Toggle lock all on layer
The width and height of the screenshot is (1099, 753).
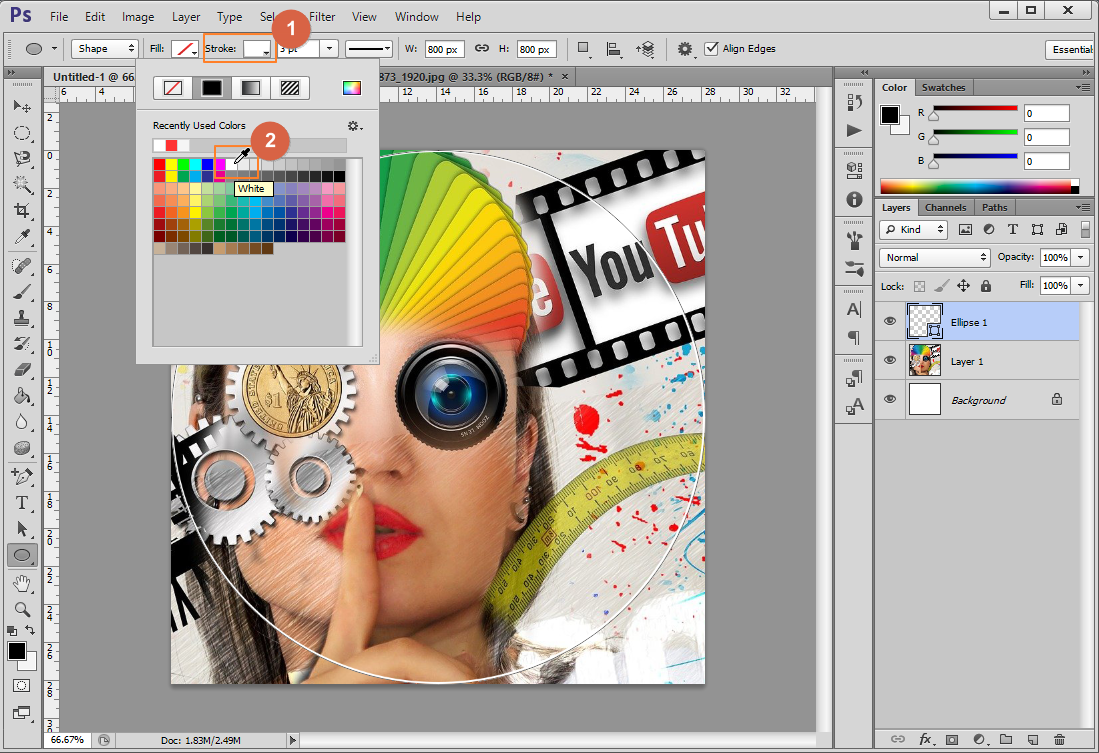click(985, 285)
